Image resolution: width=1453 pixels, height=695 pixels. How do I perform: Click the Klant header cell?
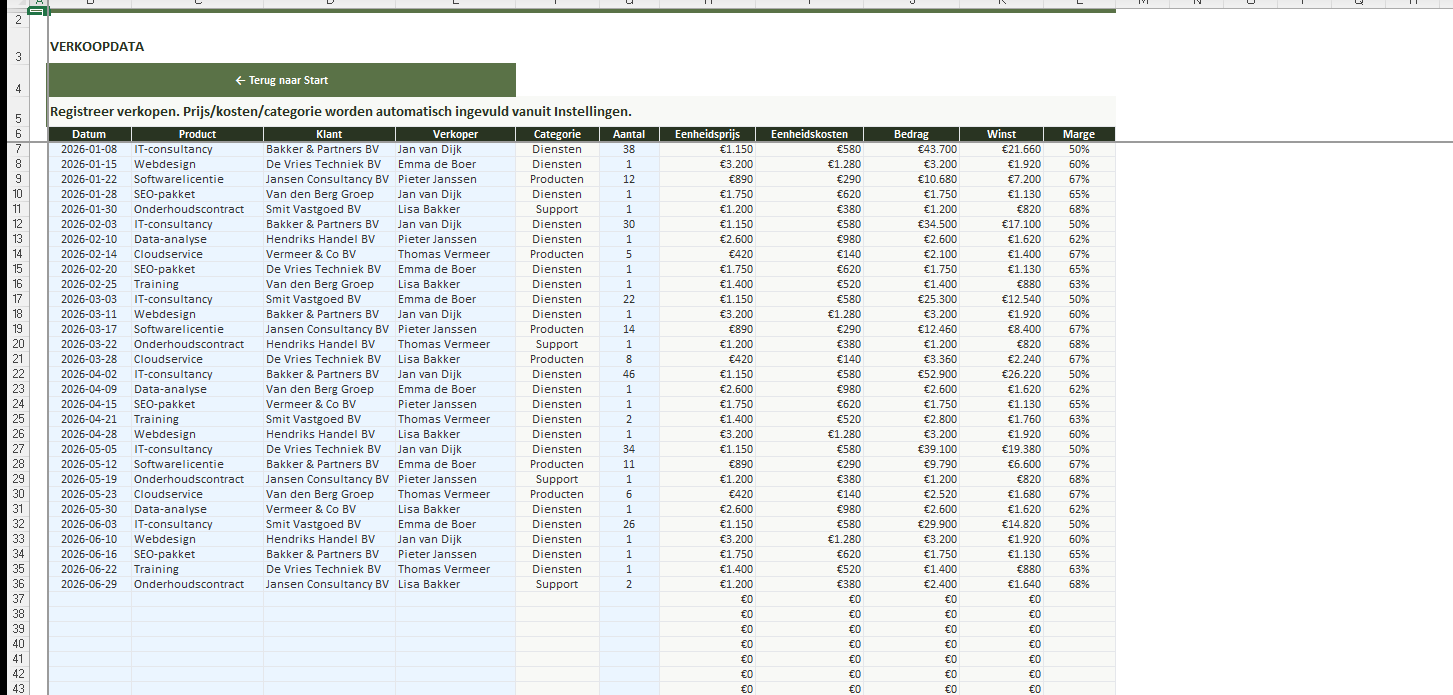(329, 134)
